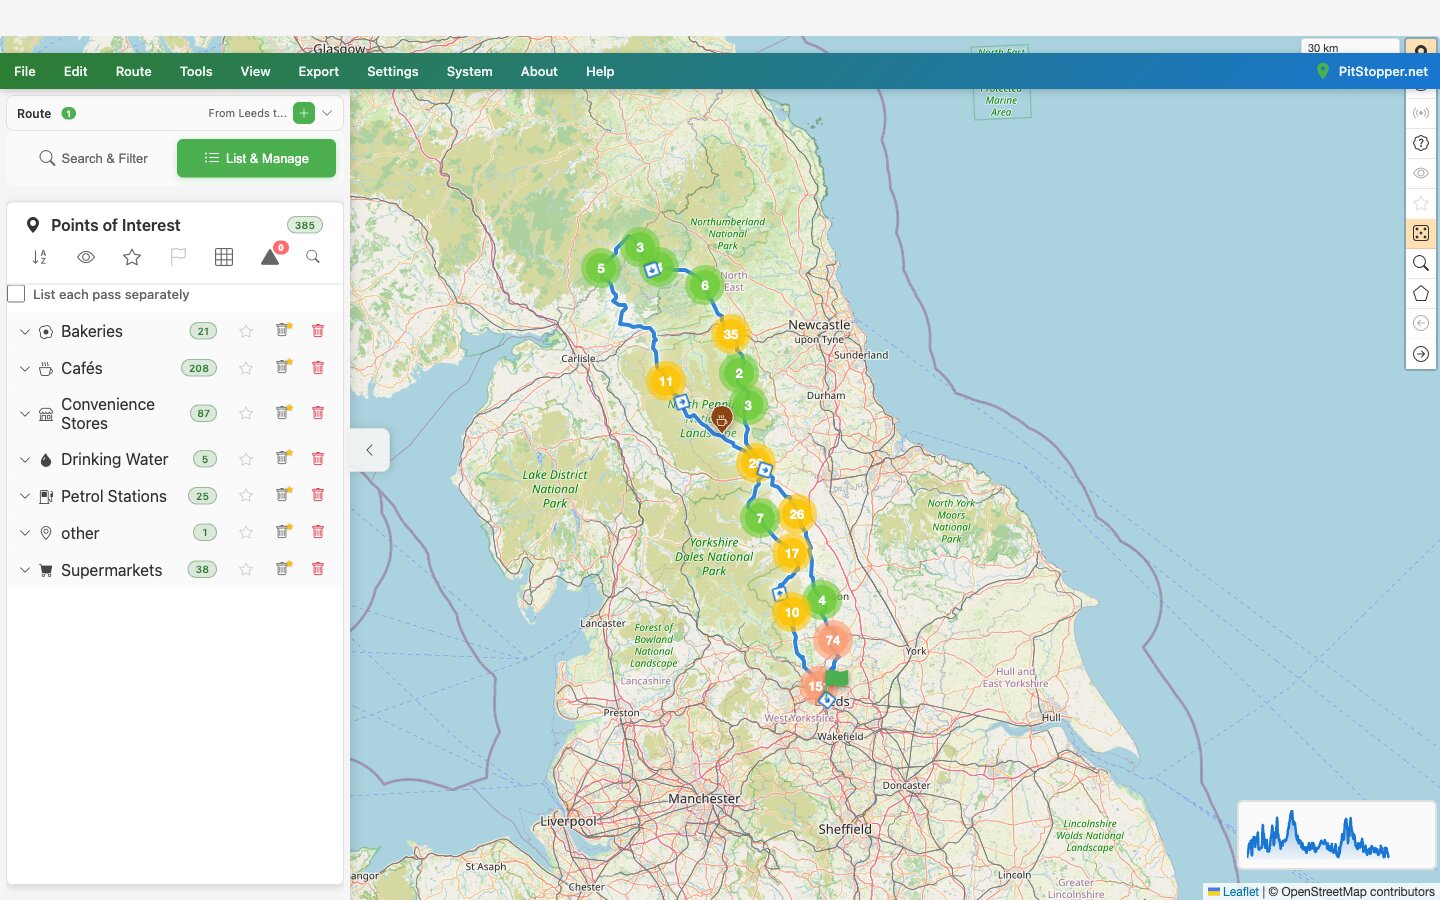1440x900 pixels.
Task: Click the warning triangle with red badge
Action: (271, 255)
